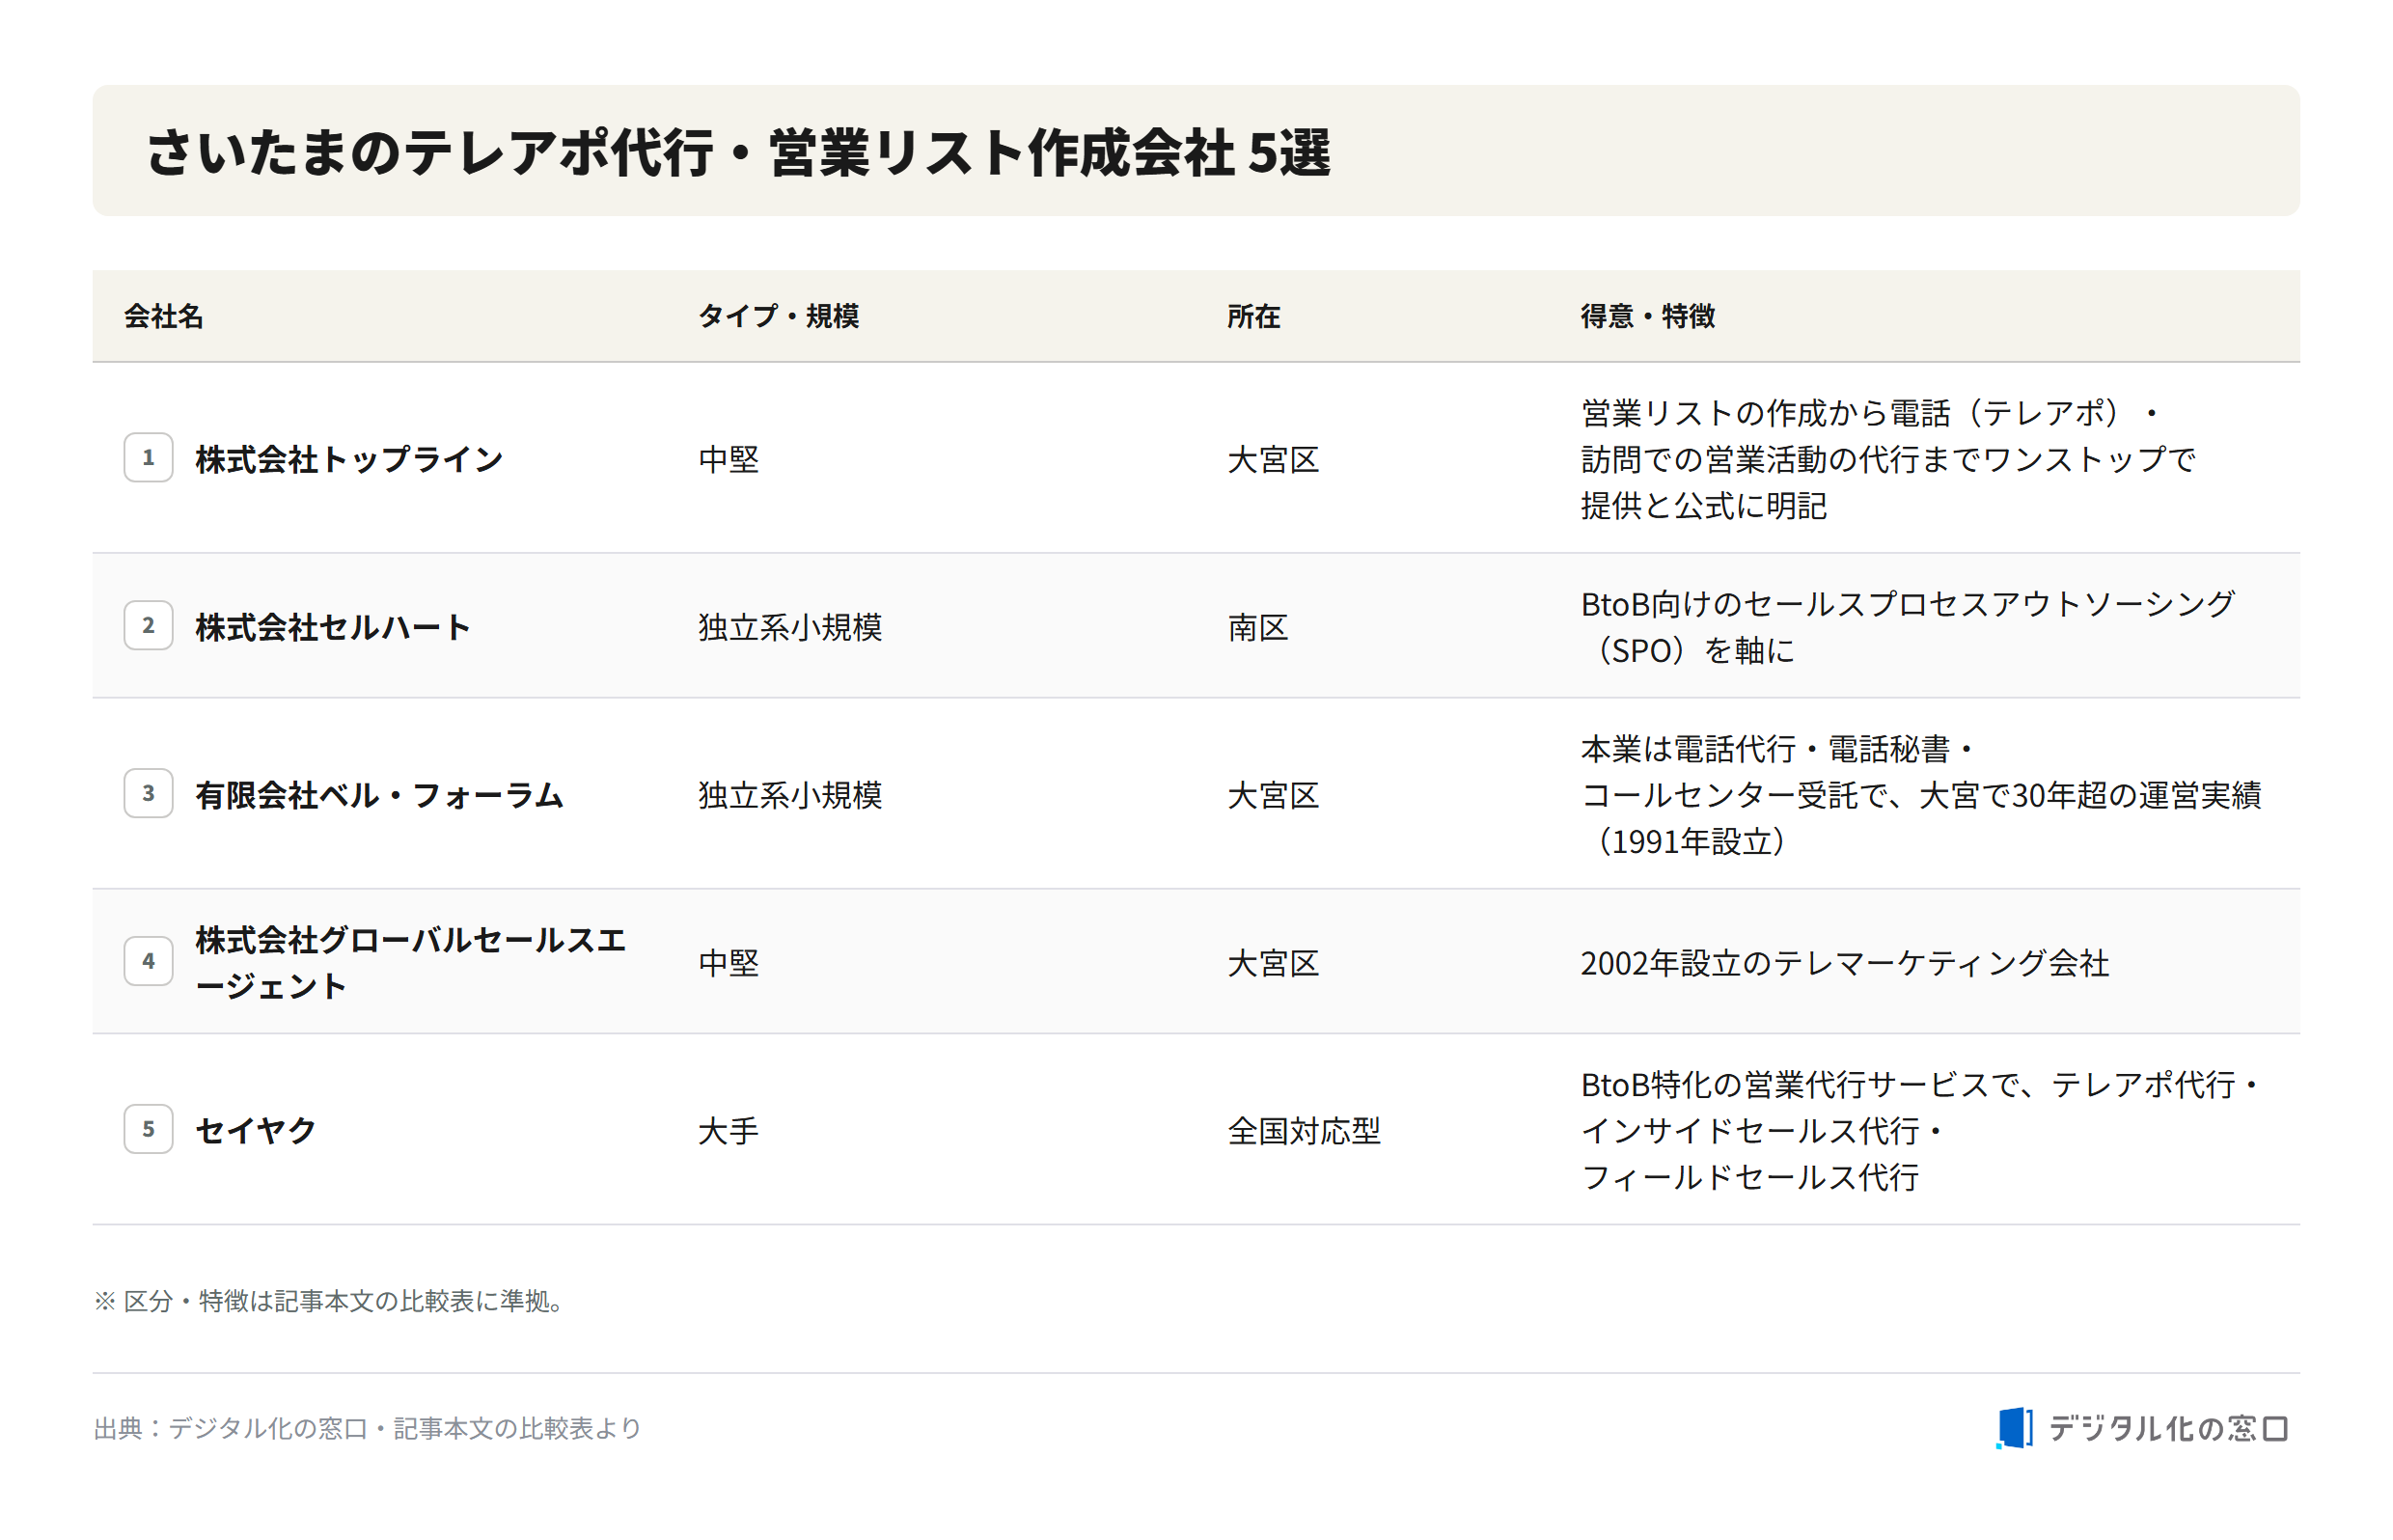This screenshot has height=1540, width=2393.
Task: Click the source line 出典：デジタル化の窓口・記事本文の比較表より
Action: 367,1427
